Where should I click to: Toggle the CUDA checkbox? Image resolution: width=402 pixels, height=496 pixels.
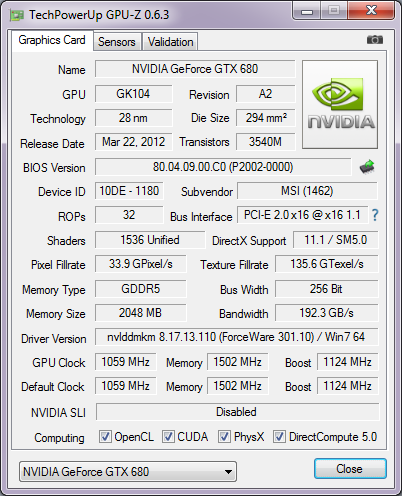[x=168, y=436]
